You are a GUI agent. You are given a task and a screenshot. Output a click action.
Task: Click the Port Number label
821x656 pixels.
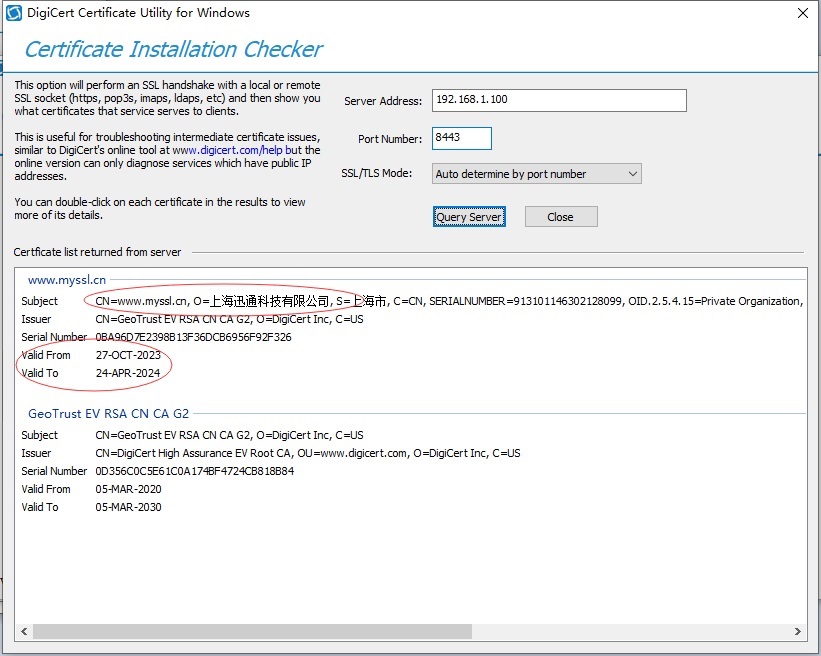[390, 139]
